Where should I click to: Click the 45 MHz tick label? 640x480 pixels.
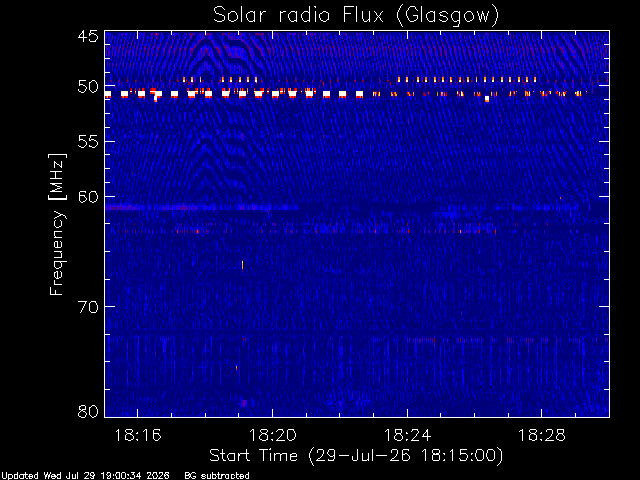tap(88, 36)
